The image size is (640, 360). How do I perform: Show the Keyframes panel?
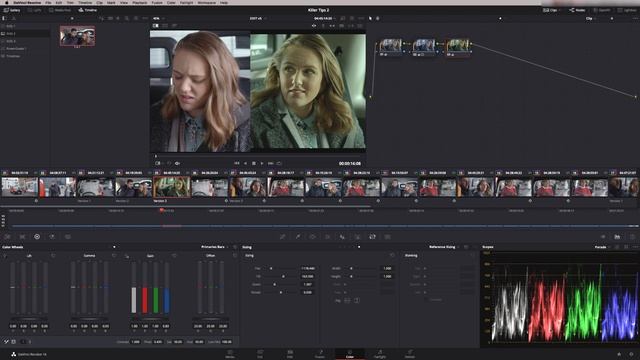click(x=603, y=237)
